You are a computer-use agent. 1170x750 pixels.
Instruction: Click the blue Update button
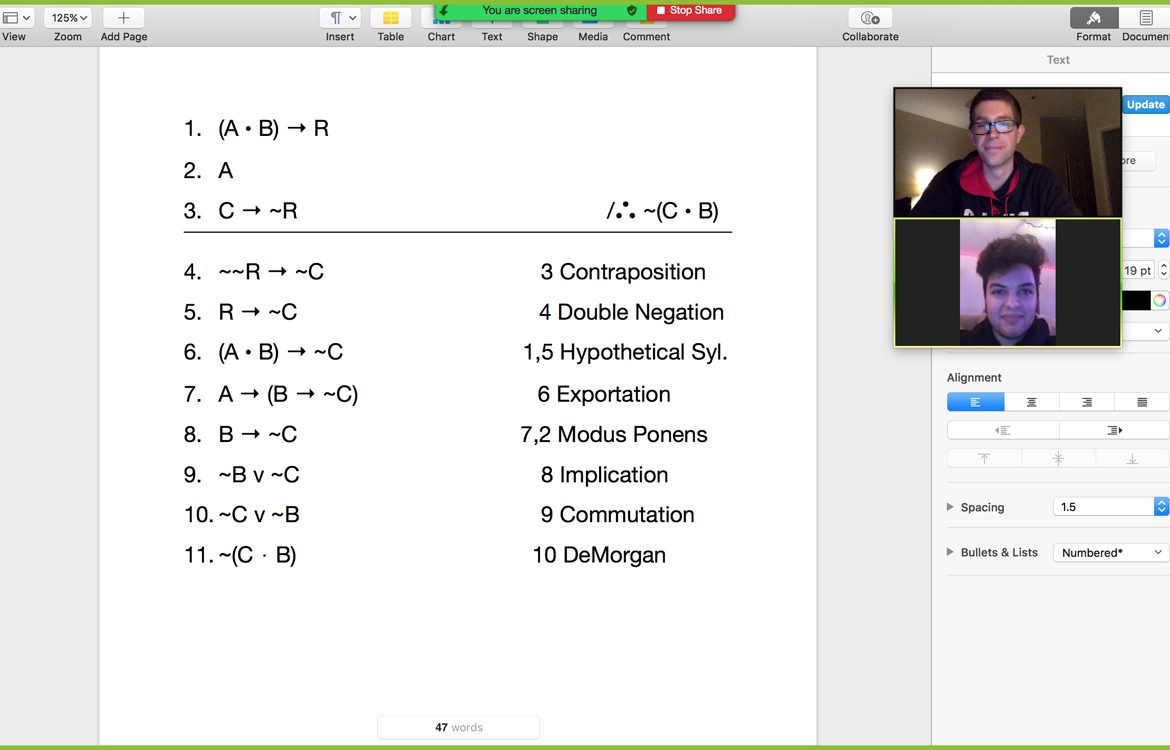click(x=1145, y=104)
